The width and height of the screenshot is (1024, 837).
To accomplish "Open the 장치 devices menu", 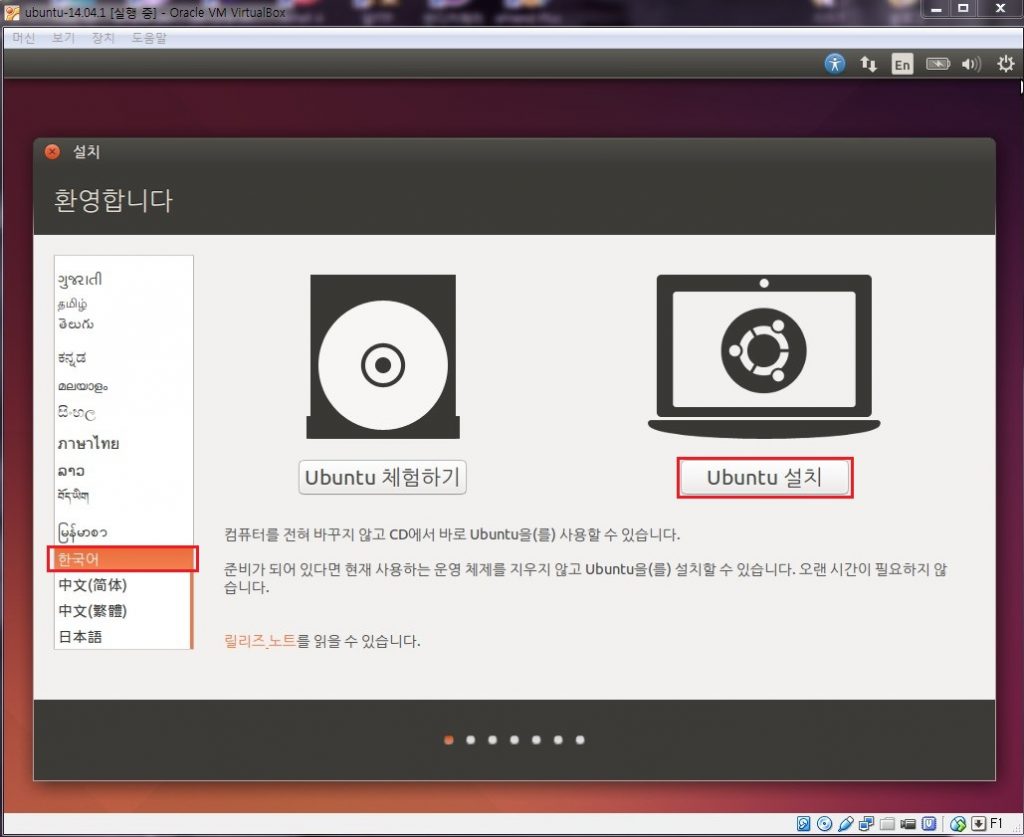I will [x=103, y=38].
